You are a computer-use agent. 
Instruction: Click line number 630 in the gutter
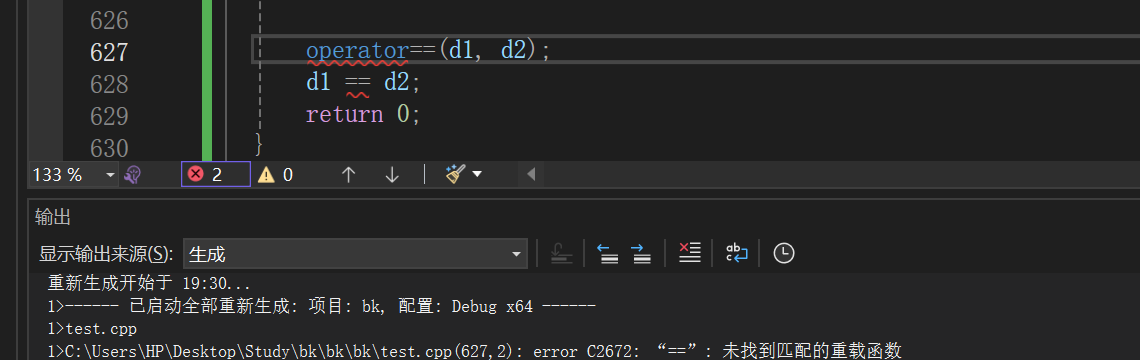(108, 148)
